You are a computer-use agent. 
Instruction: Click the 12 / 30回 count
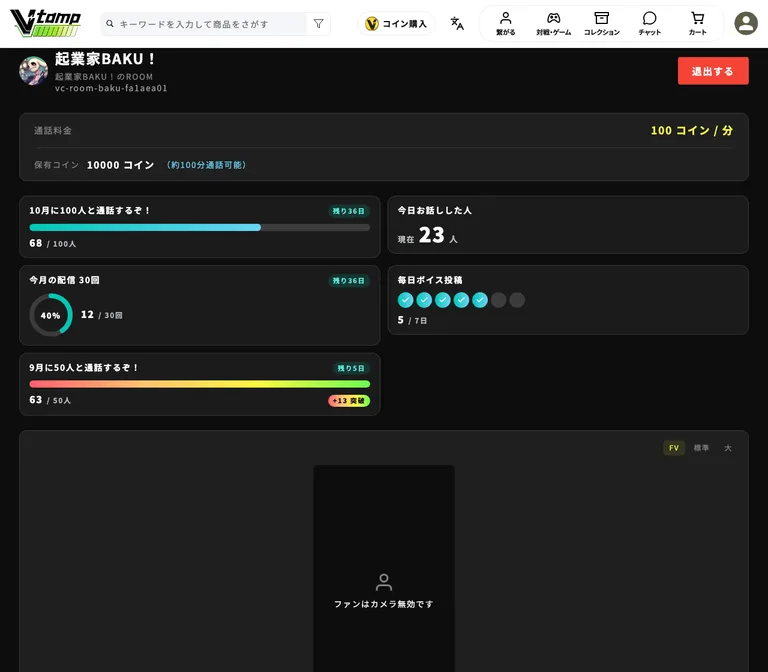point(101,315)
